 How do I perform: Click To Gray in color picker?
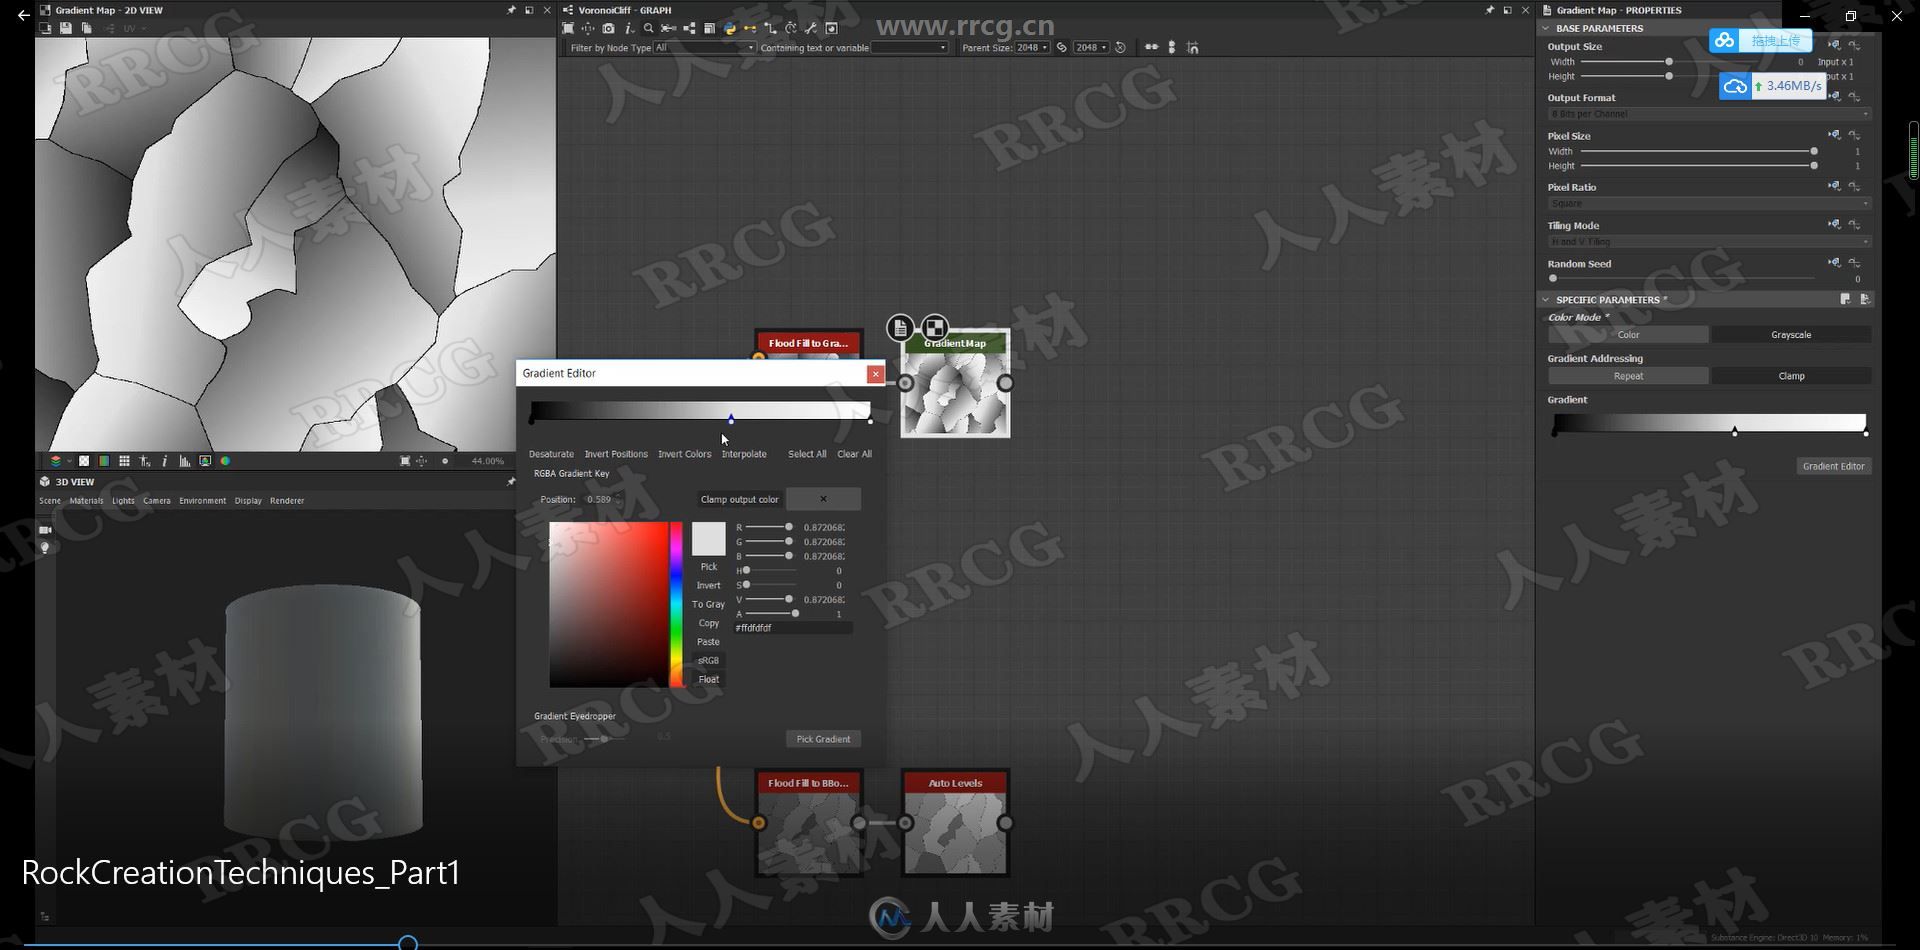709,605
